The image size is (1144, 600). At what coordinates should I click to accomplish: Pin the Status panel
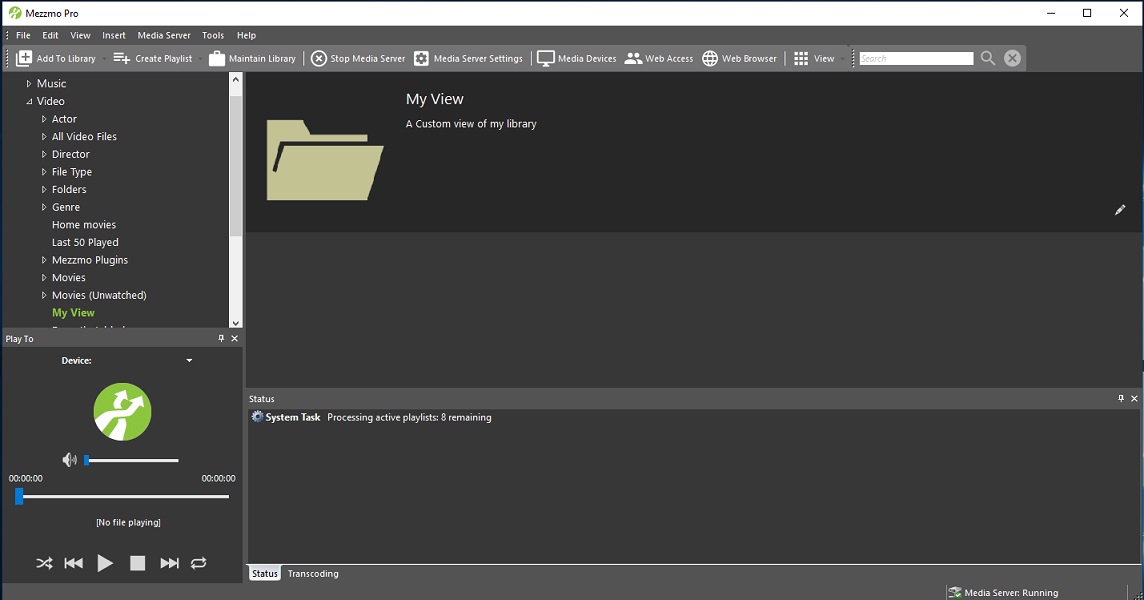(1121, 399)
